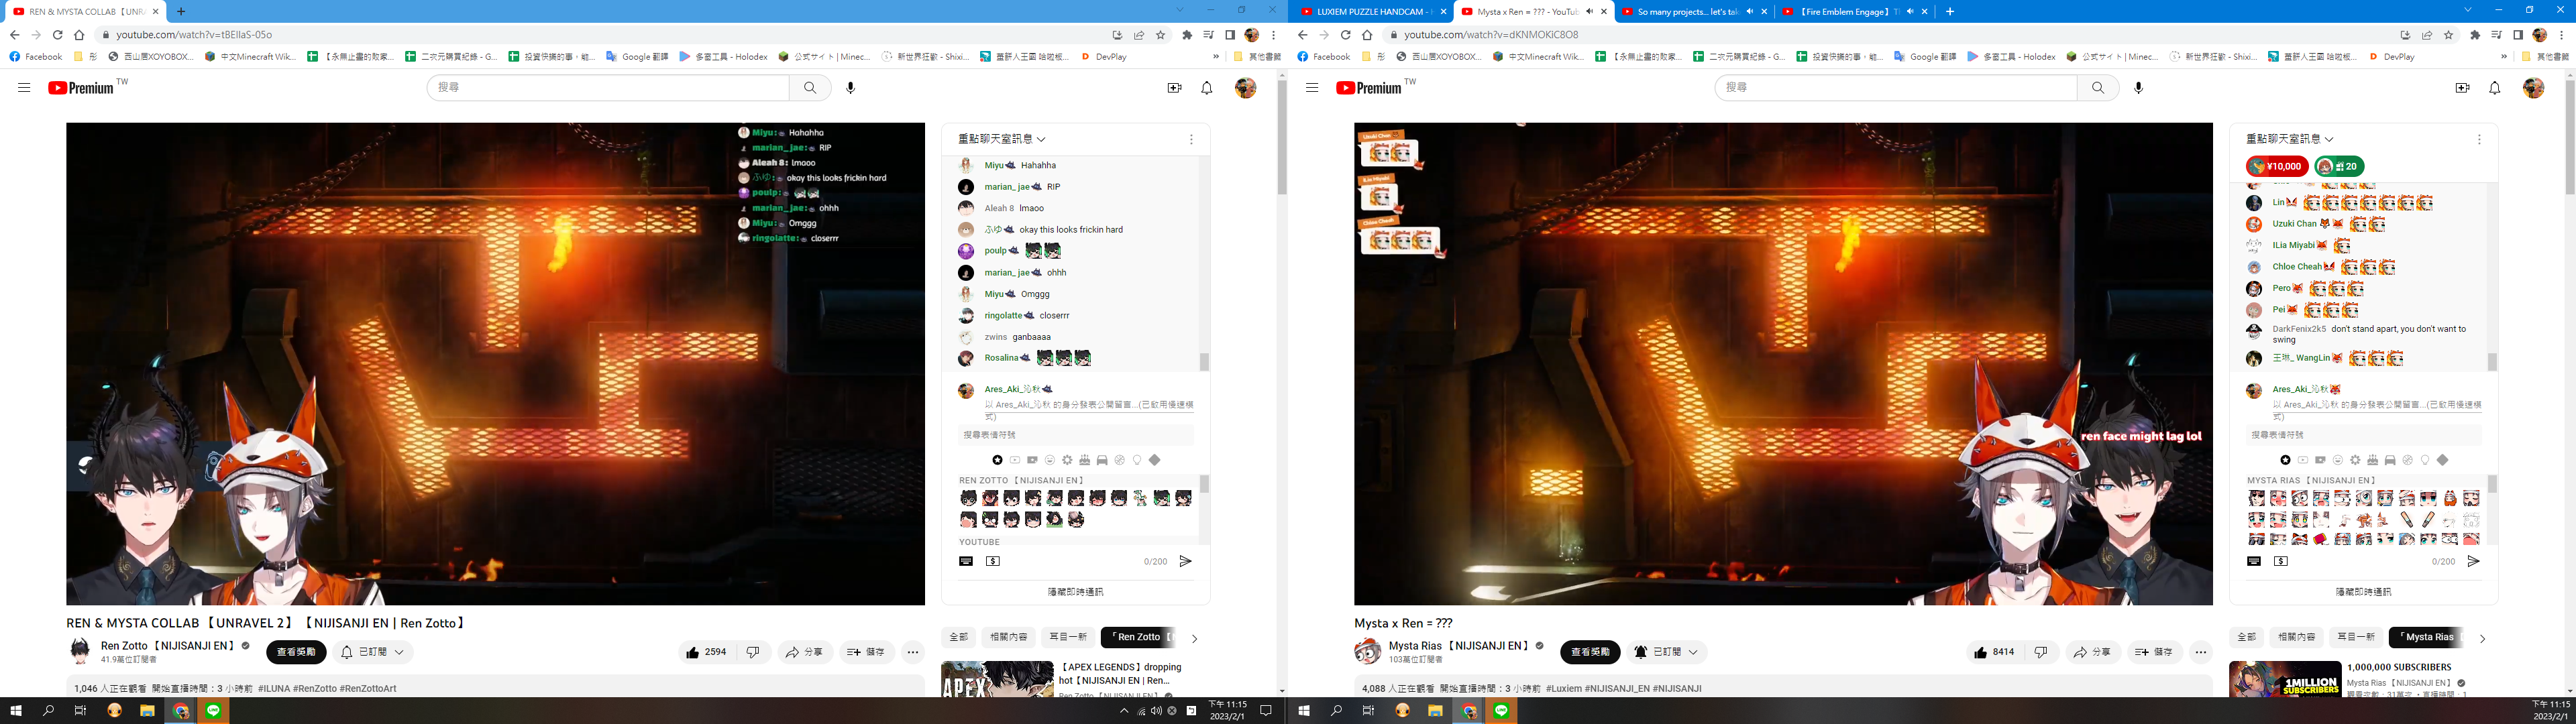
Task: Open YouTube guide menu in Ren Zotto window
Action: [x=24, y=88]
